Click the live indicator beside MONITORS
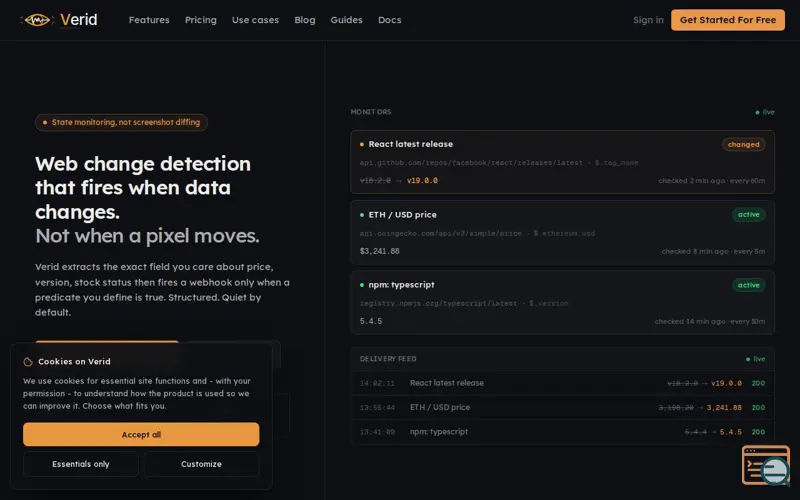The height and width of the screenshot is (500, 800). point(765,112)
